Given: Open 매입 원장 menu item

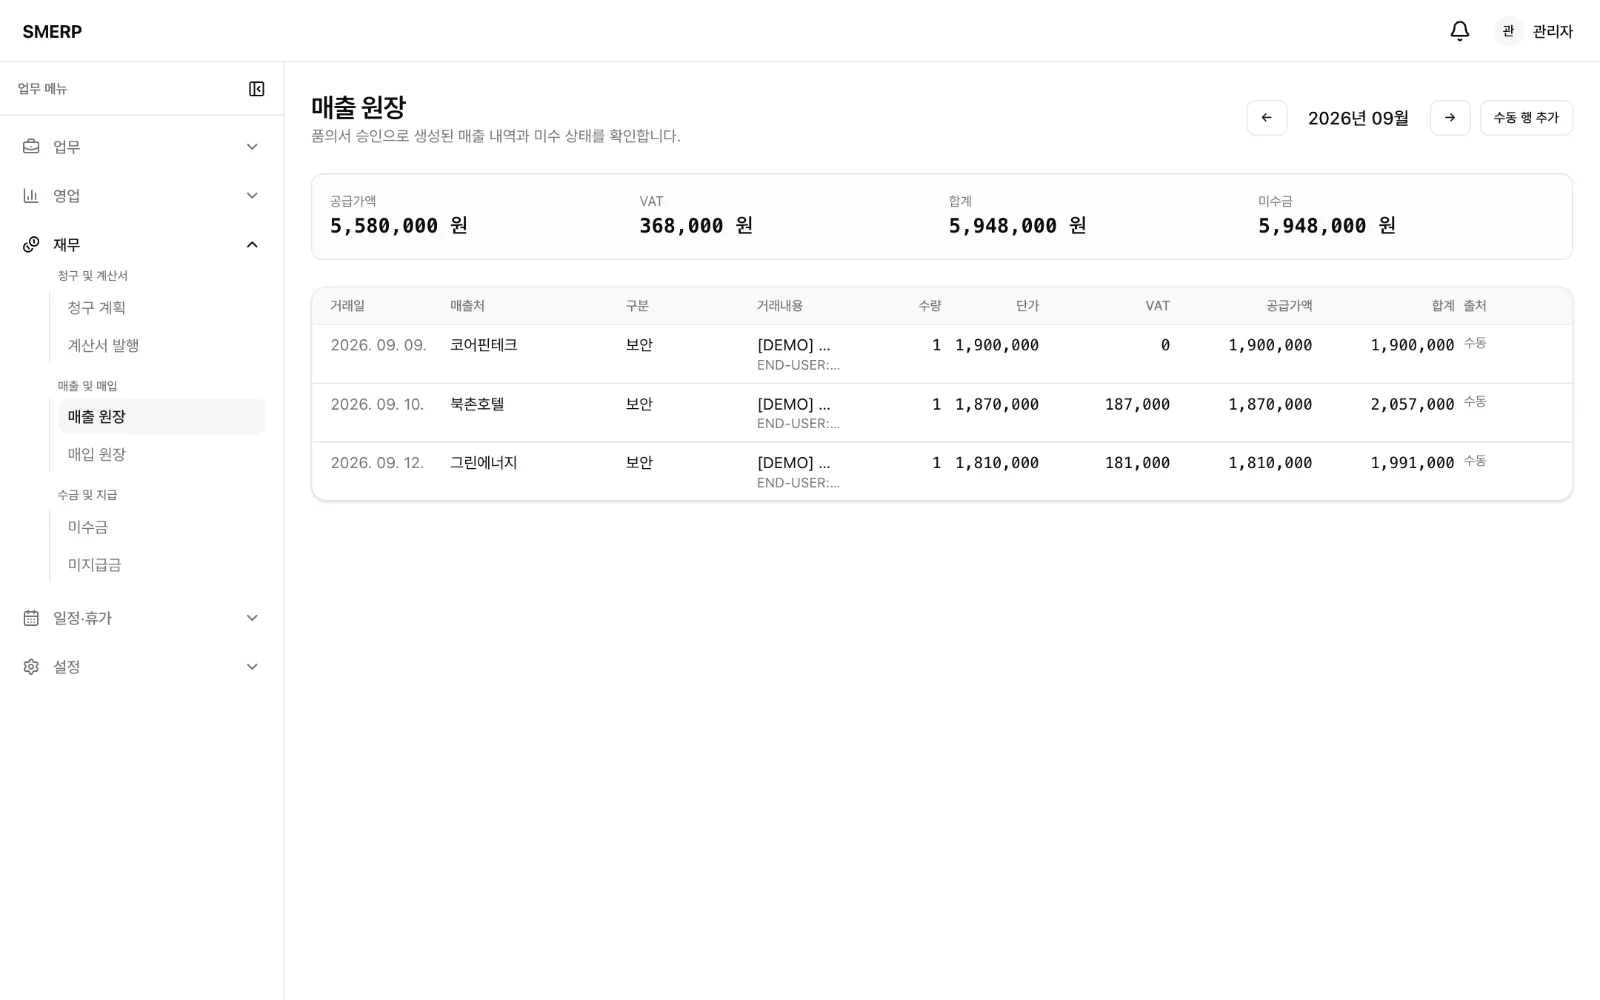Looking at the screenshot, I should pos(162,455).
